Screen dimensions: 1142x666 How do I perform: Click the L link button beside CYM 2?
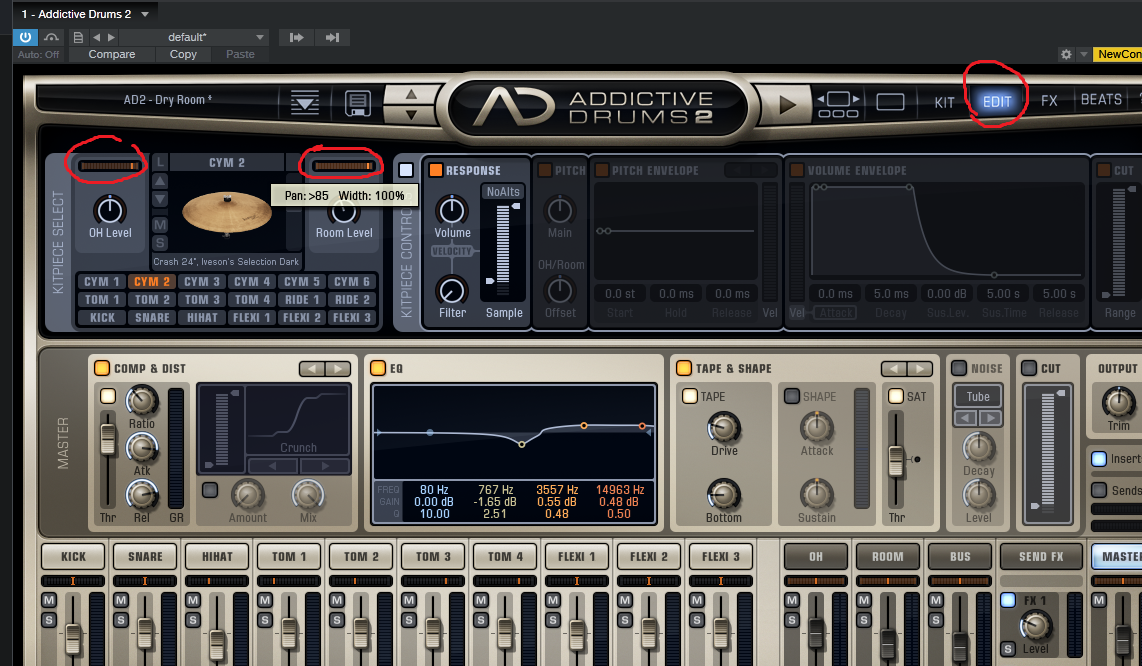[160, 162]
